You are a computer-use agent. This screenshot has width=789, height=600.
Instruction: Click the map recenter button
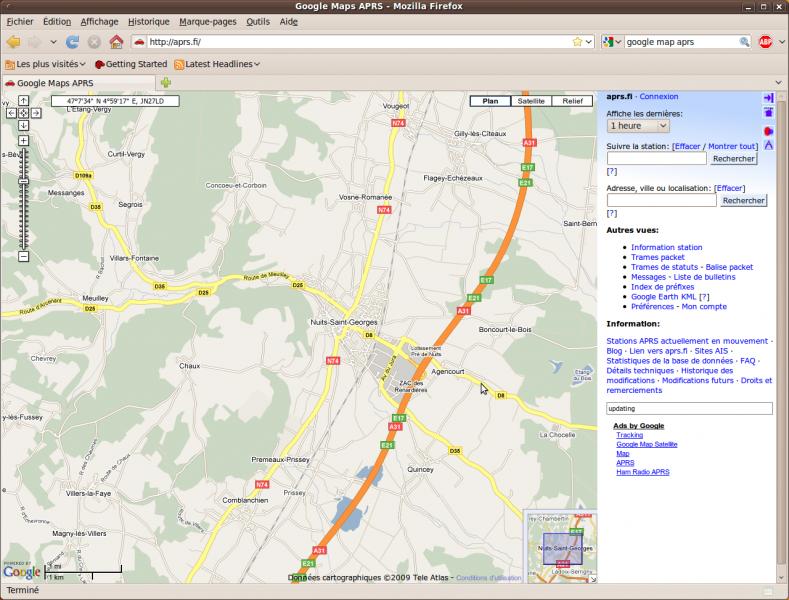pos(24,113)
